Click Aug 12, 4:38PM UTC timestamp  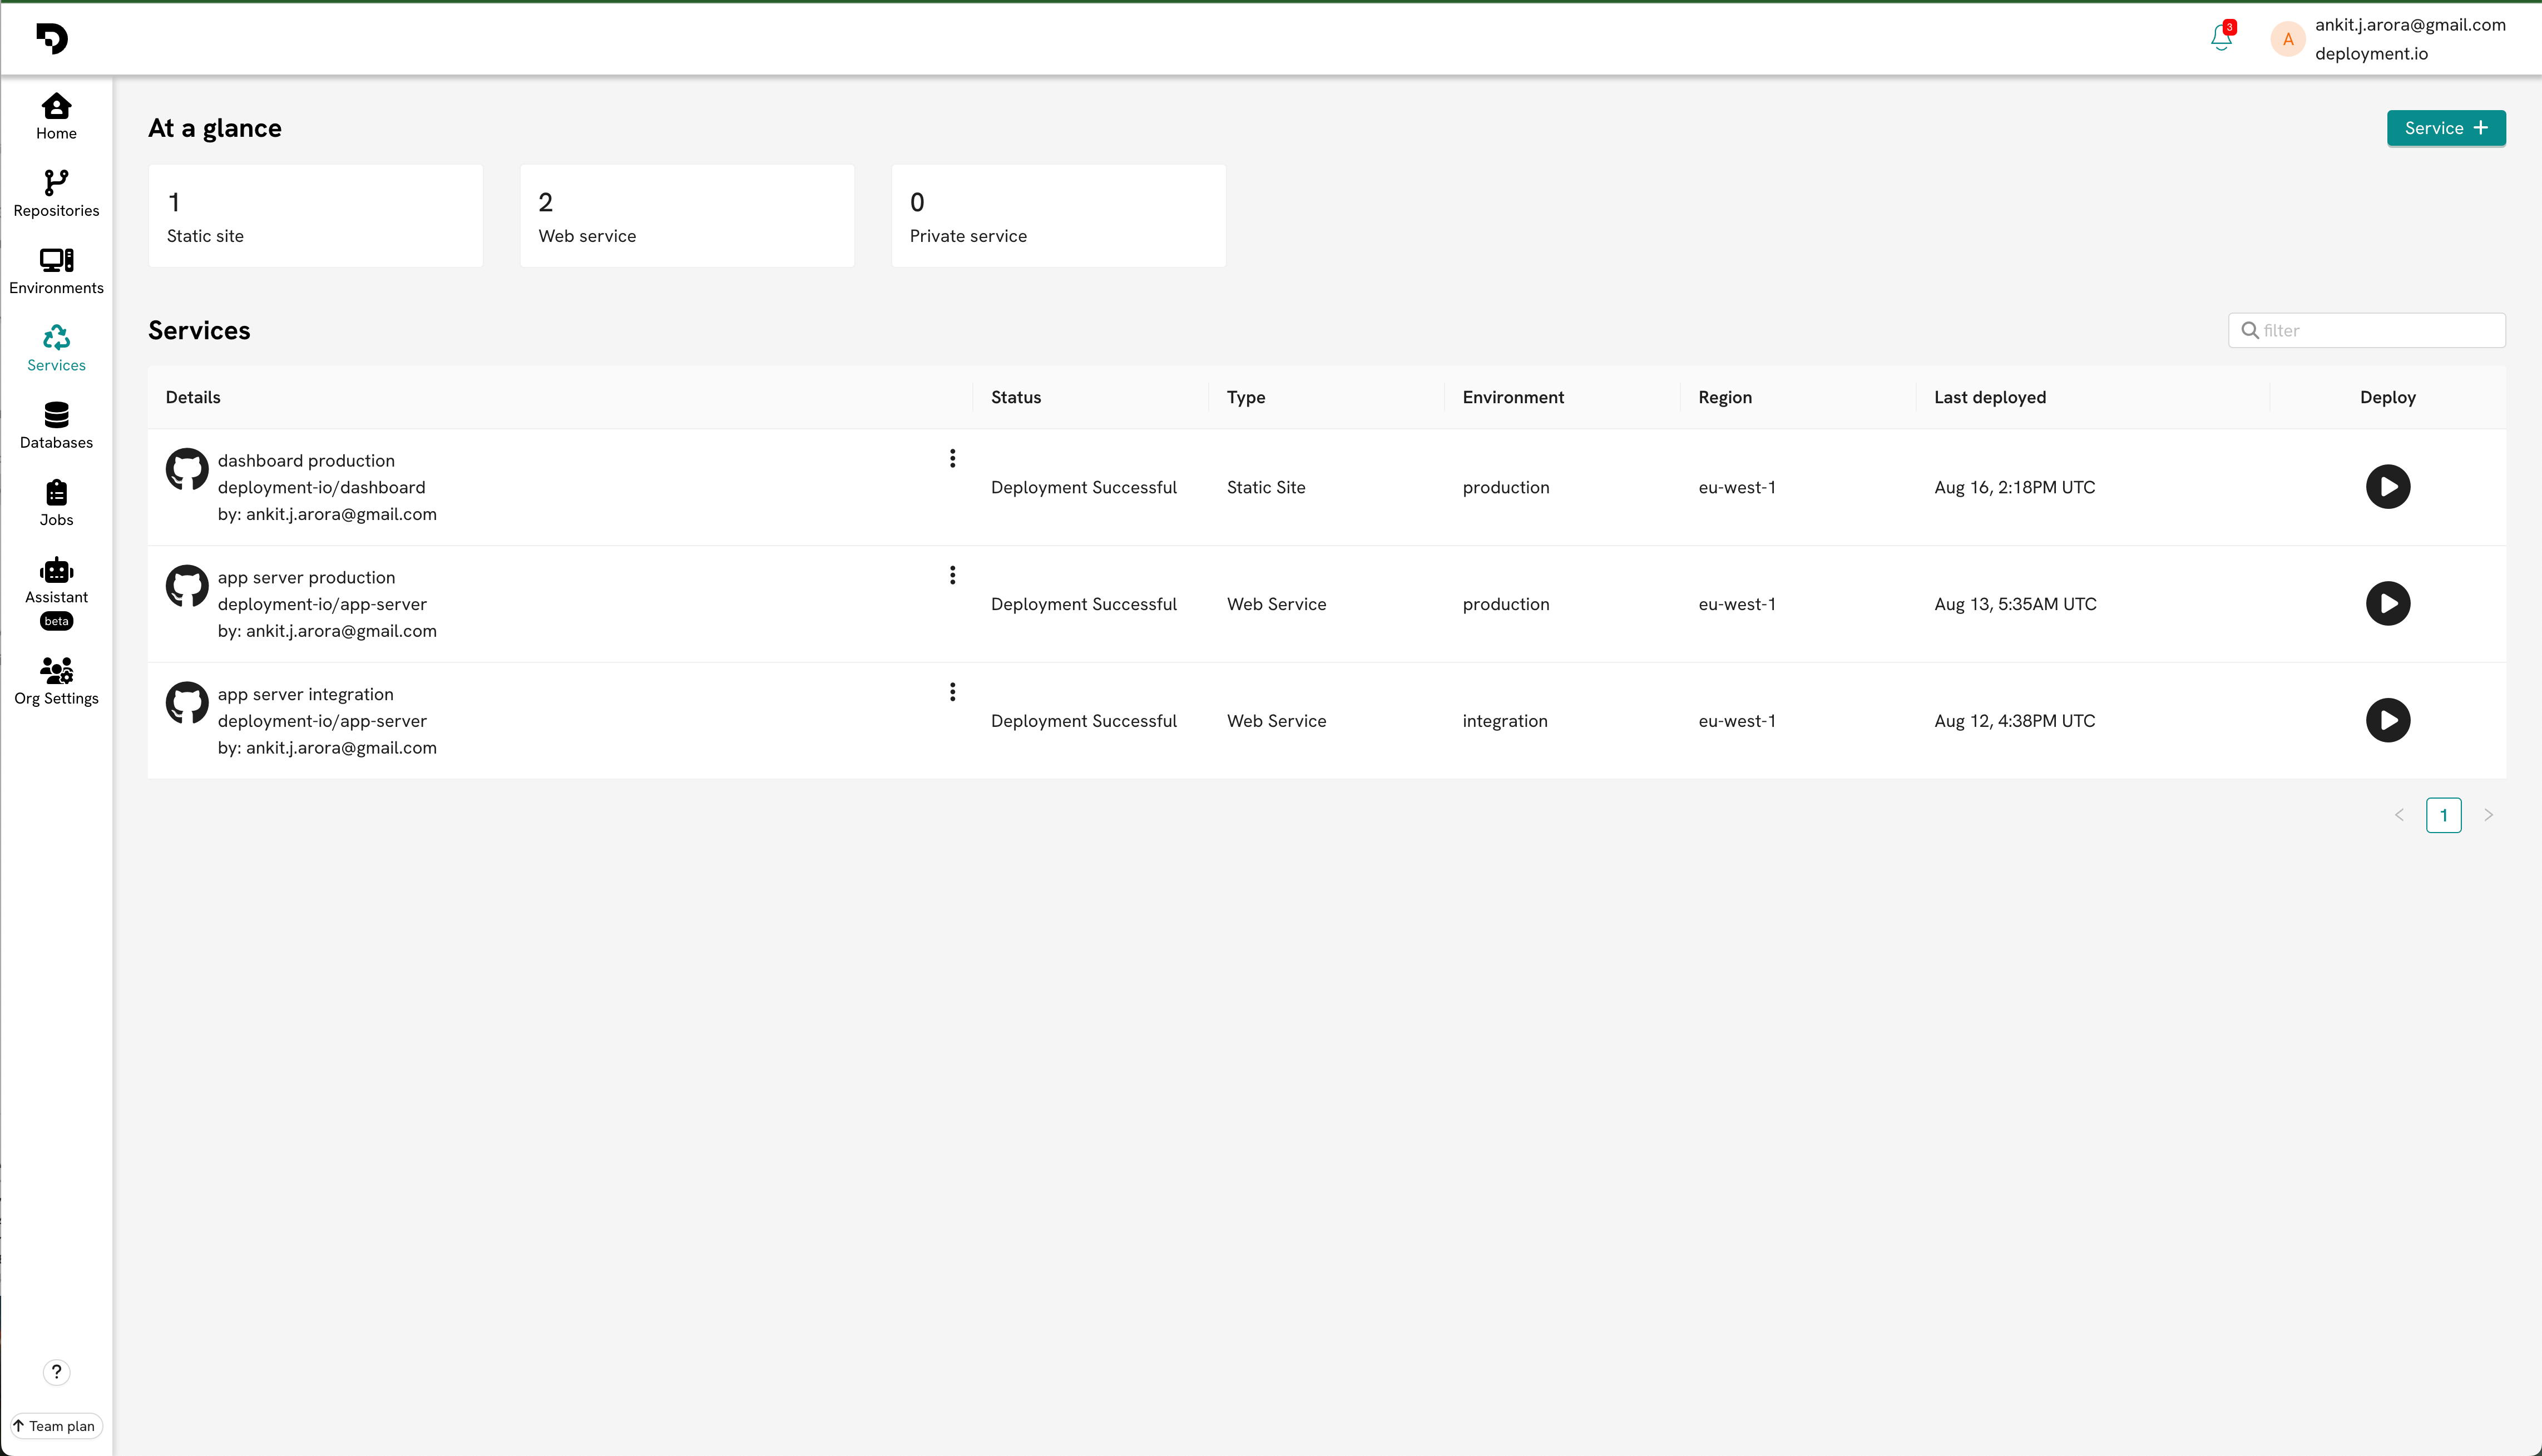tap(2015, 721)
